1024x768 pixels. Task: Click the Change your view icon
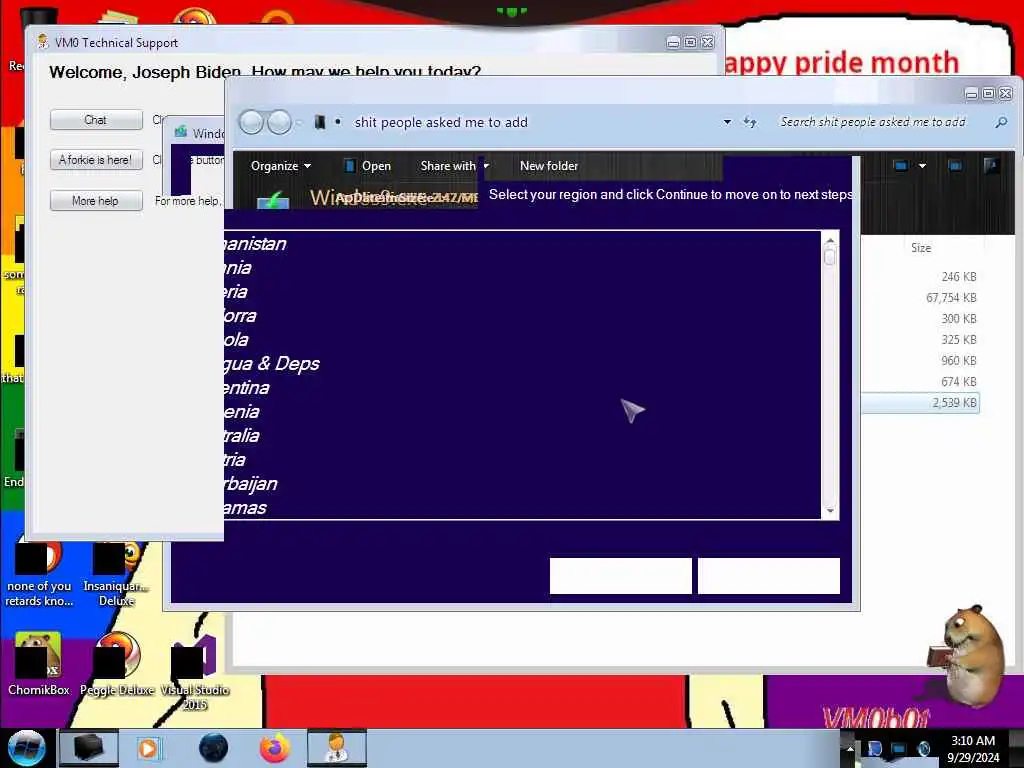(901, 166)
